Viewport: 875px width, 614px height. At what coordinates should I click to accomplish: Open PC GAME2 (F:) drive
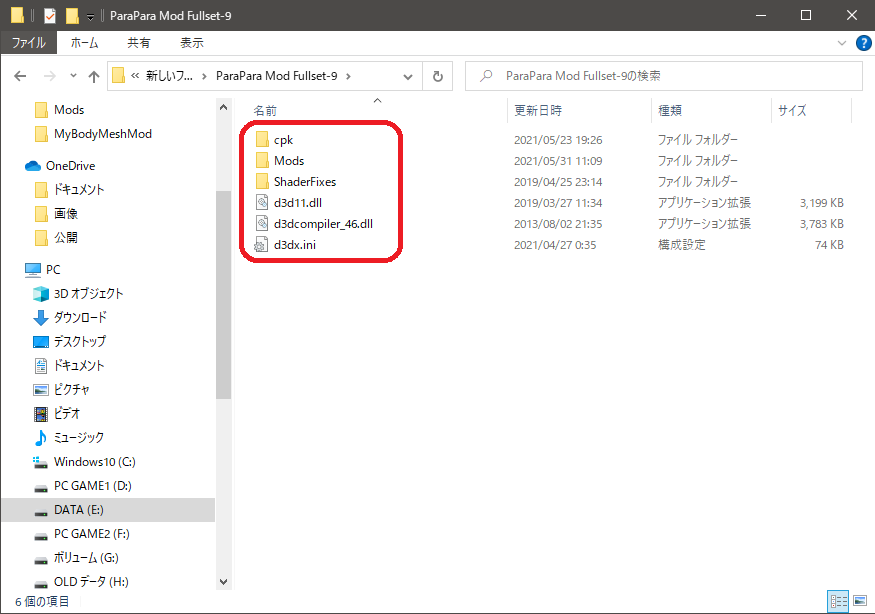tap(92, 534)
